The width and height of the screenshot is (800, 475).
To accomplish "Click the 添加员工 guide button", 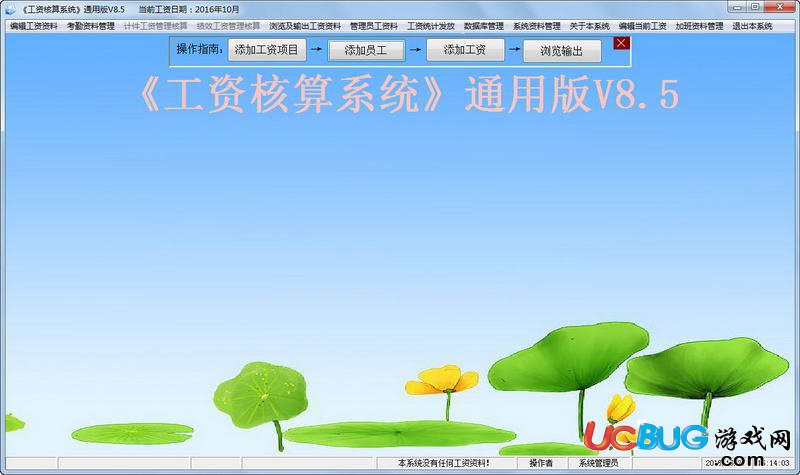I will [x=366, y=51].
